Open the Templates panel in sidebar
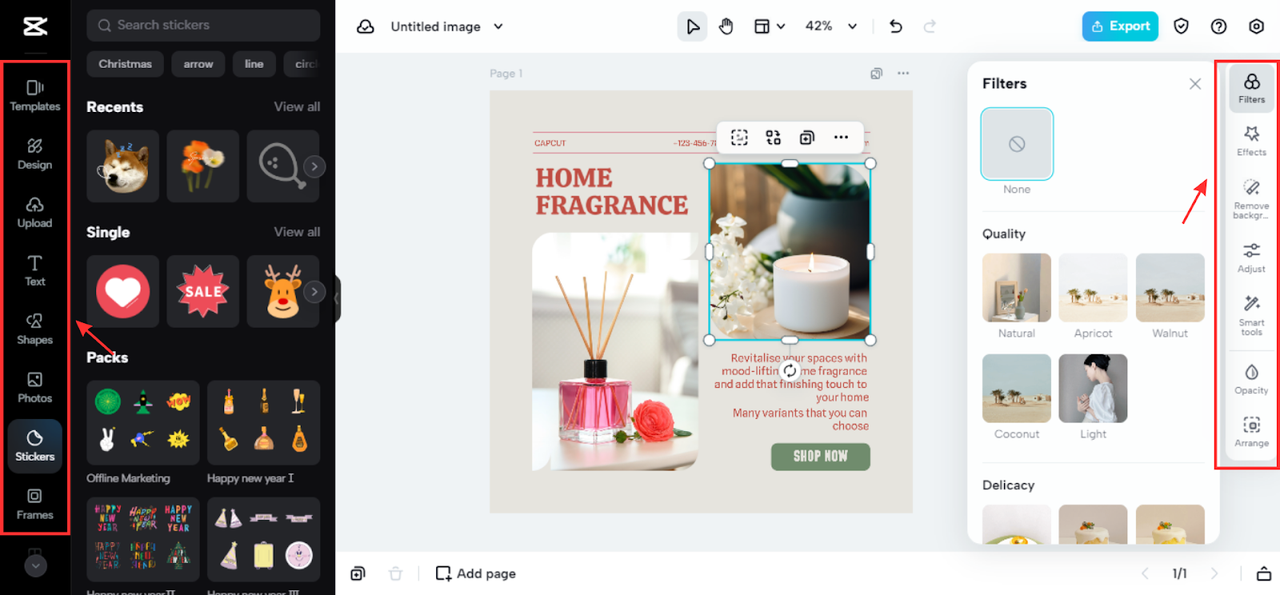 pos(35,95)
